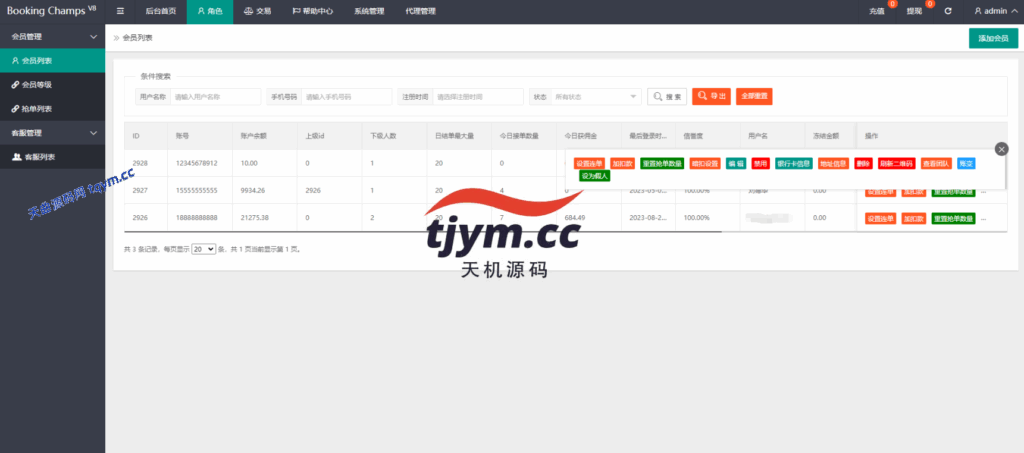Click the 刷新二维码 button

(897, 164)
